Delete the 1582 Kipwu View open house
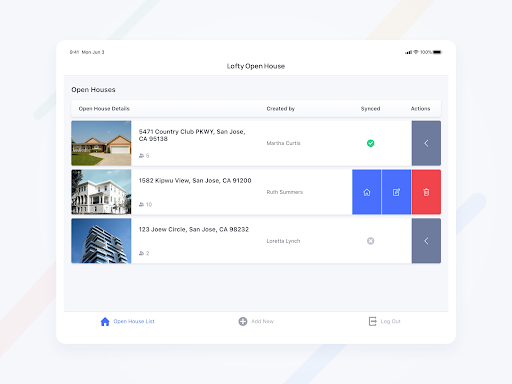Viewport: 512px width, 384px height. 426,192
